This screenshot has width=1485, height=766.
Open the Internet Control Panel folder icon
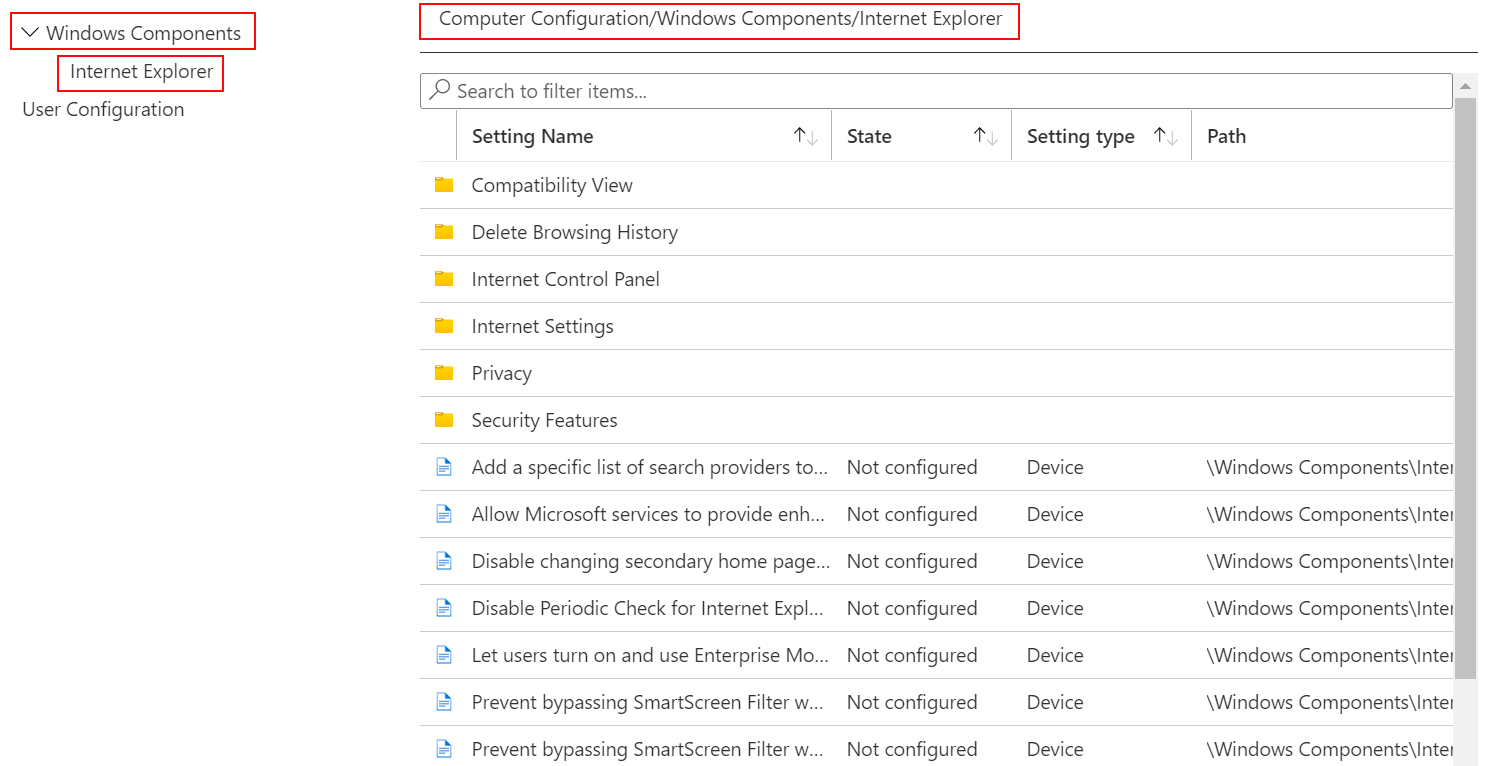click(x=444, y=279)
